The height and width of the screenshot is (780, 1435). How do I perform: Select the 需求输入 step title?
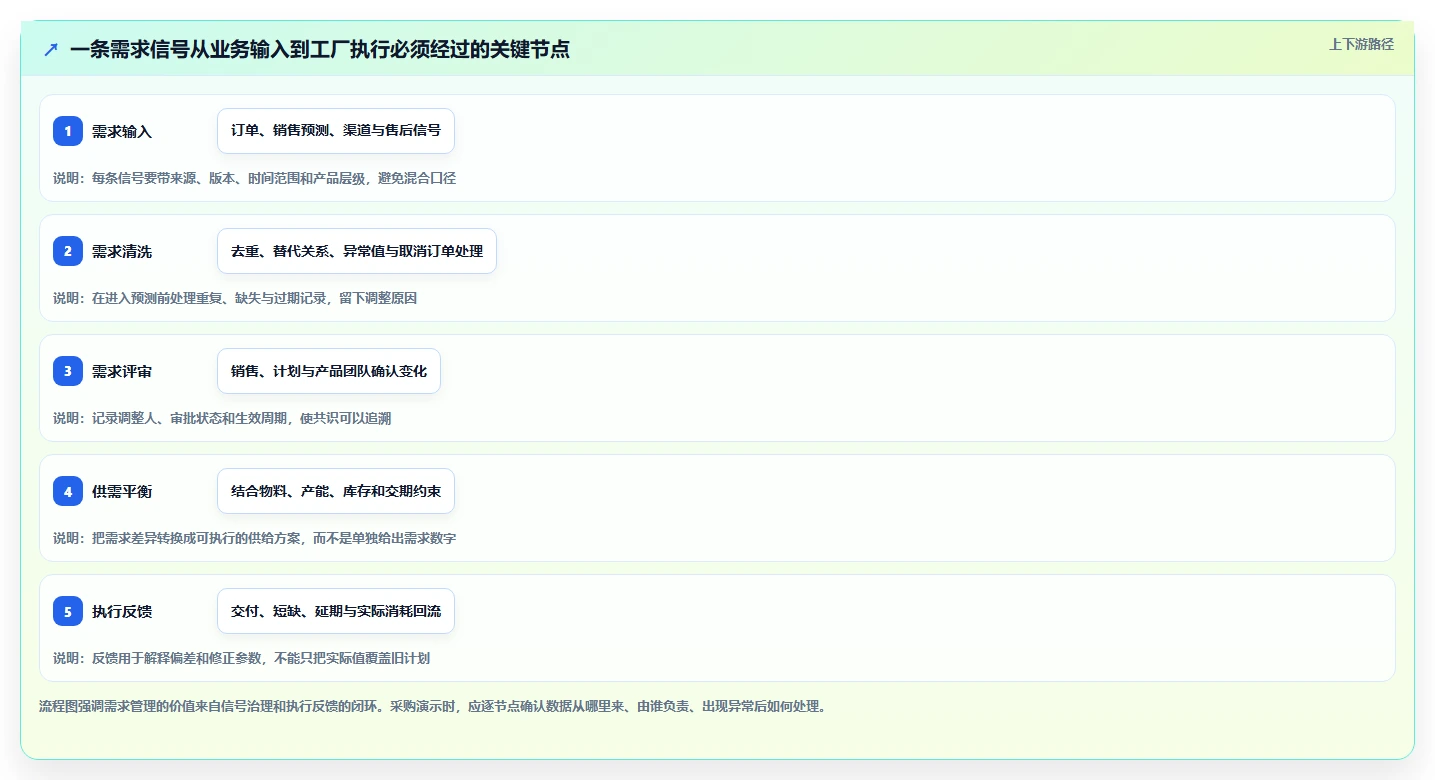tap(122, 131)
